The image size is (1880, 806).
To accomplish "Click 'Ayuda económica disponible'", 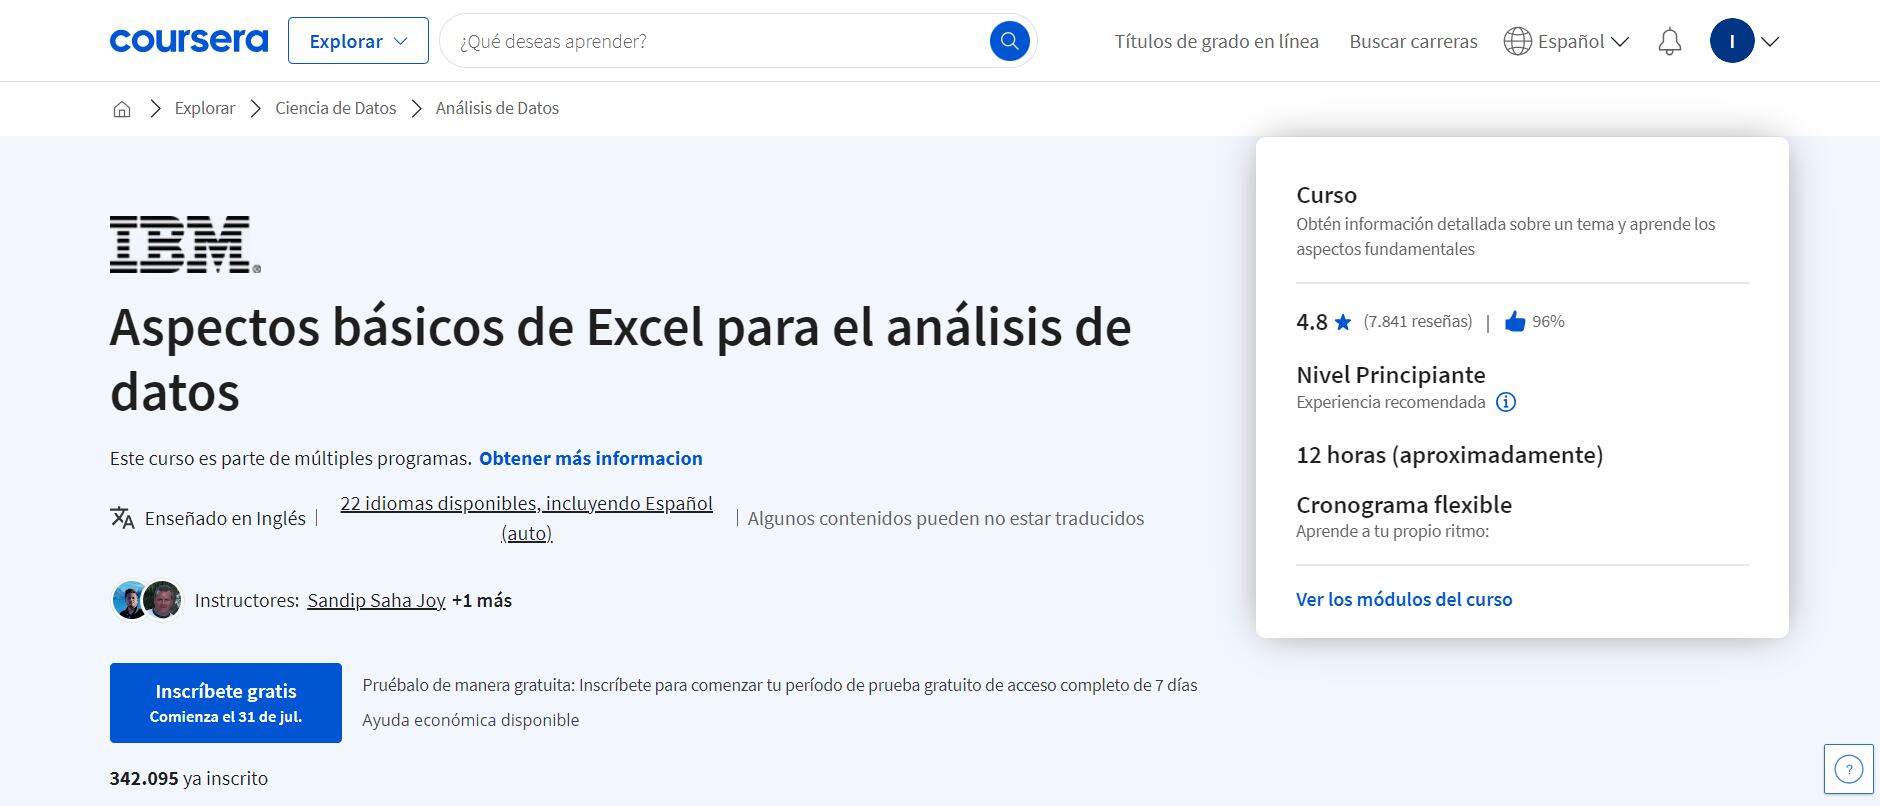I will (x=471, y=720).
